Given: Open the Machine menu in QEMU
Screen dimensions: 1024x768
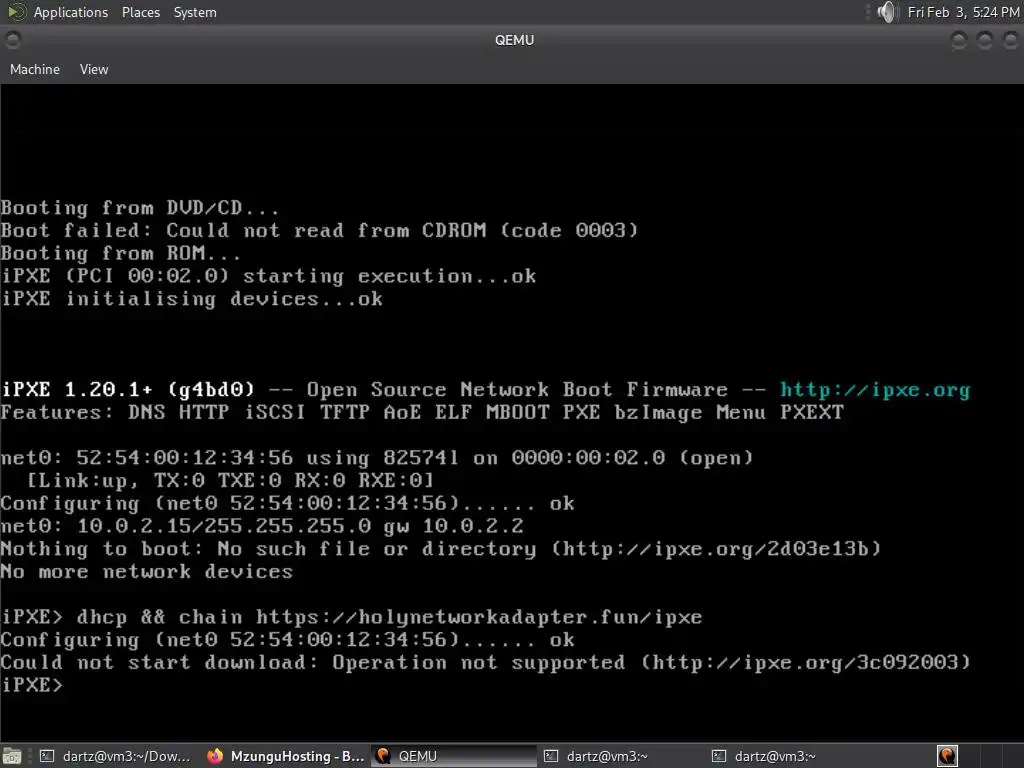Looking at the screenshot, I should 35,69.
